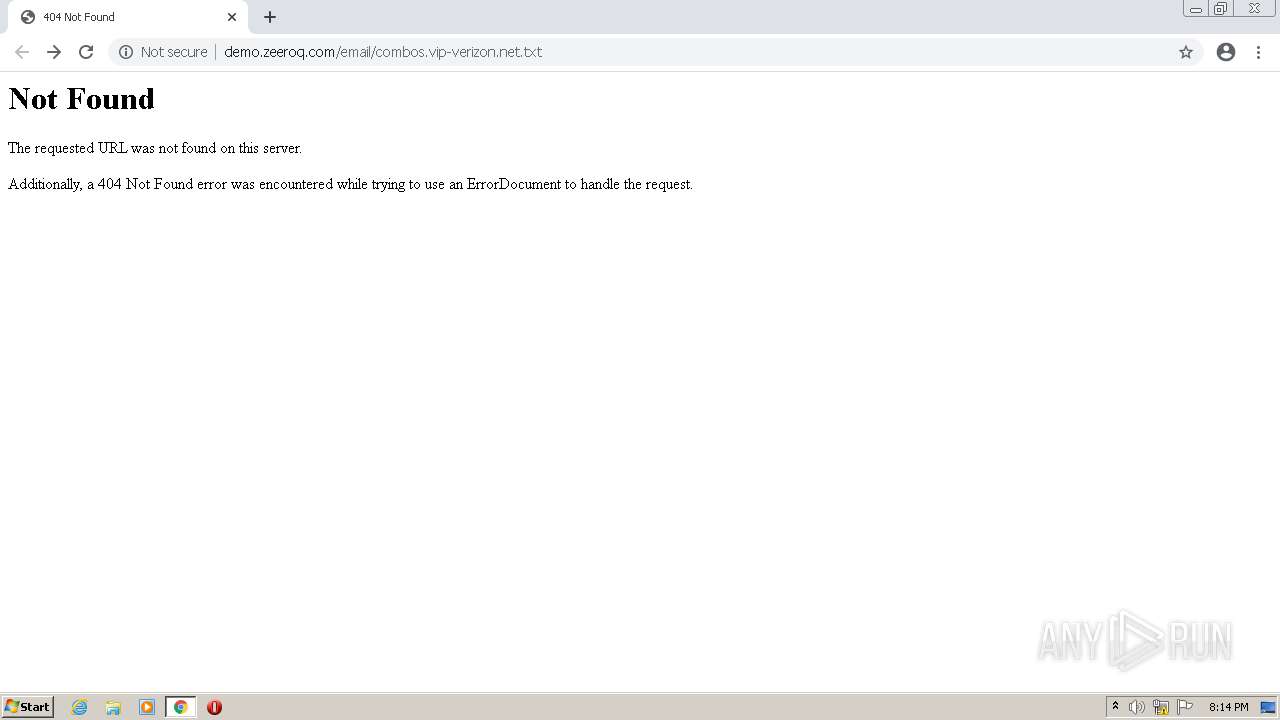1280x720 pixels.
Task: Close the Chrome window
Action: [x=1254, y=9]
